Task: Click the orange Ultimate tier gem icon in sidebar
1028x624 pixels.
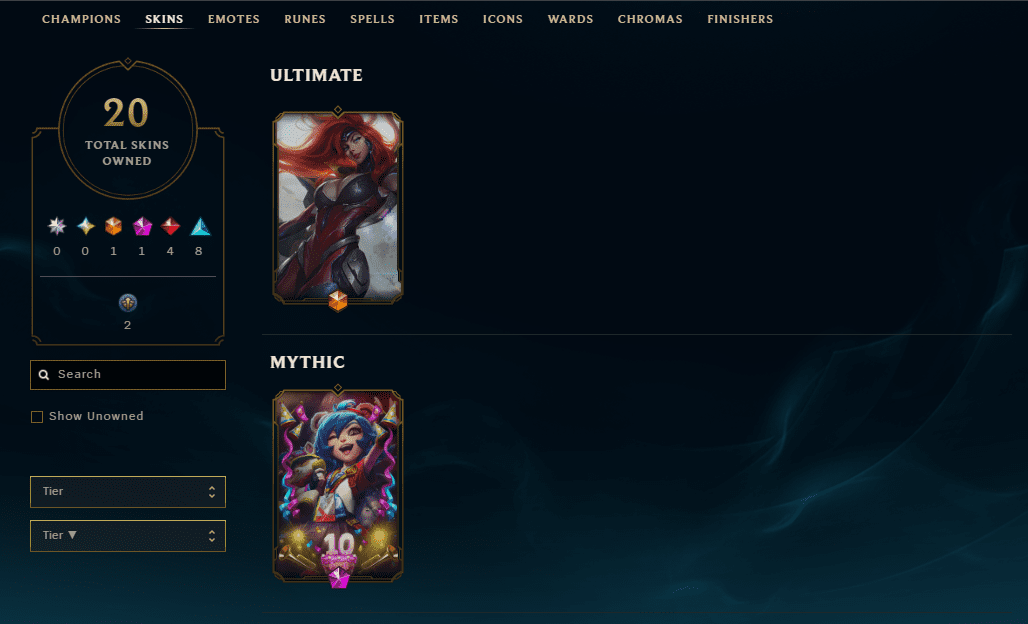Action: 113,226
